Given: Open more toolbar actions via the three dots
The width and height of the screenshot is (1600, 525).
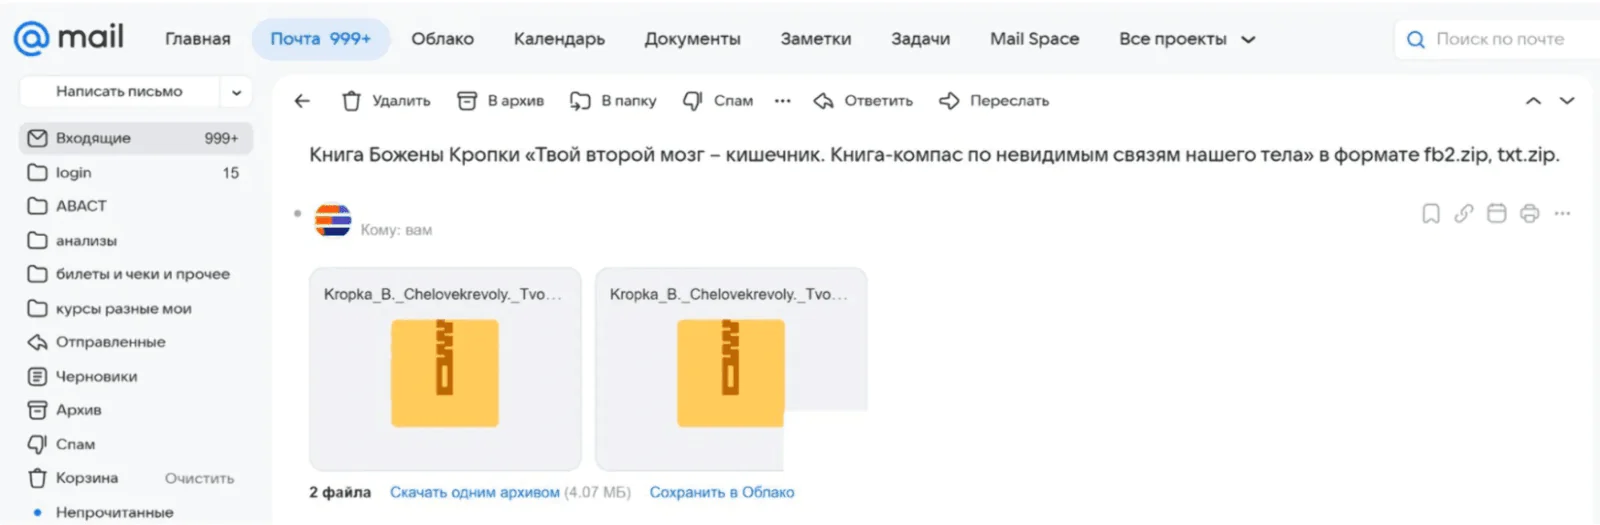Looking at the screenshot, I should 783,101.
